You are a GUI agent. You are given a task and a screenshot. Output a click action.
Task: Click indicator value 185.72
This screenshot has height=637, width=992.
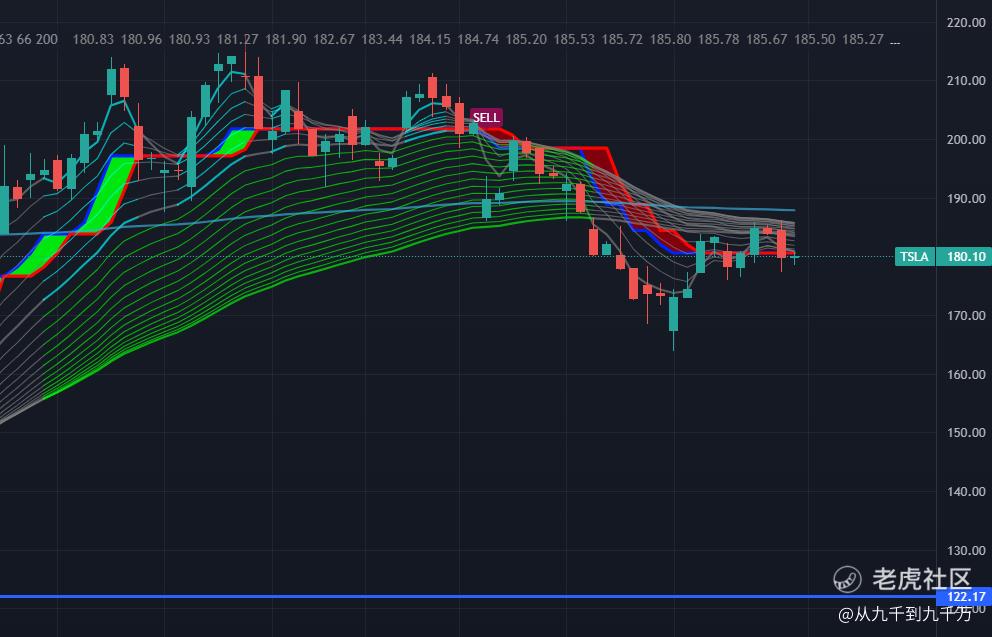point(622,39)
